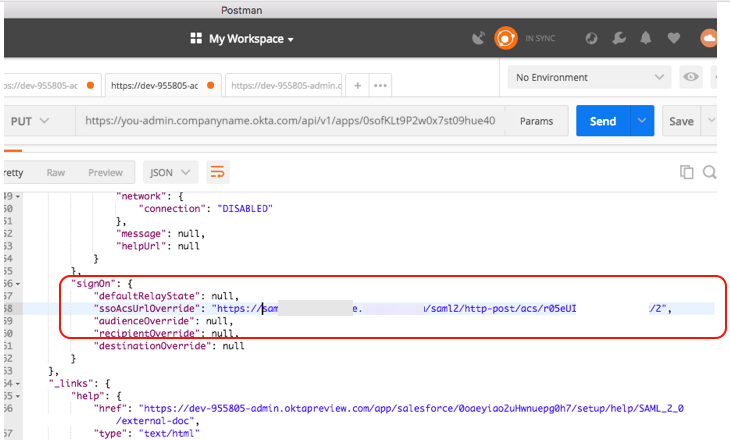Click the orange sync status icon

(506, 38)
